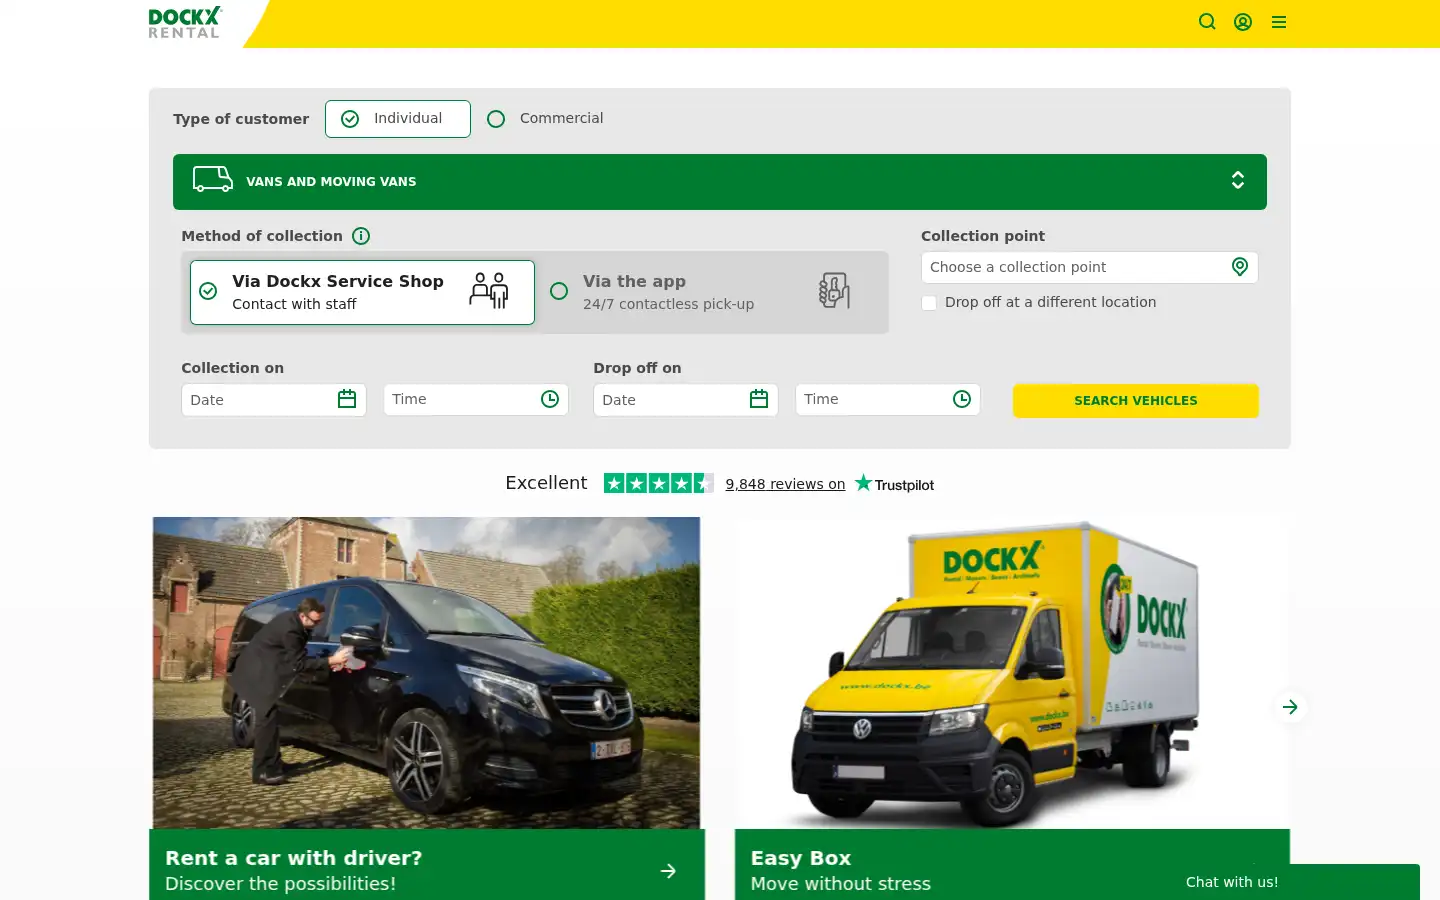Open the Chat with us widget

tap(1232, 882)
